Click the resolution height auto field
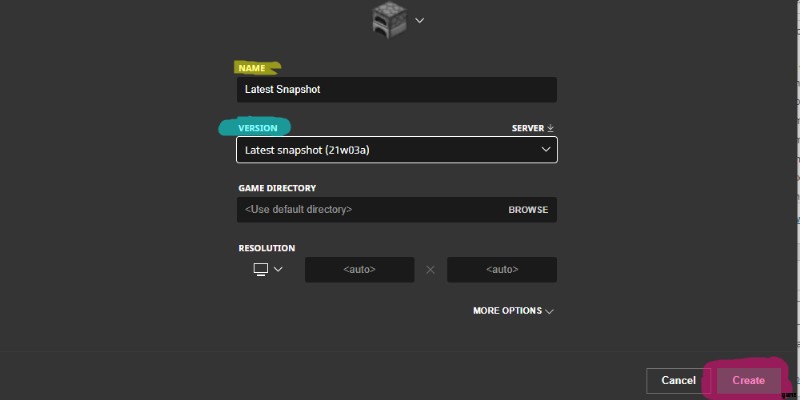The width and height of the screenshot is (800, 400). click(502, 270)
